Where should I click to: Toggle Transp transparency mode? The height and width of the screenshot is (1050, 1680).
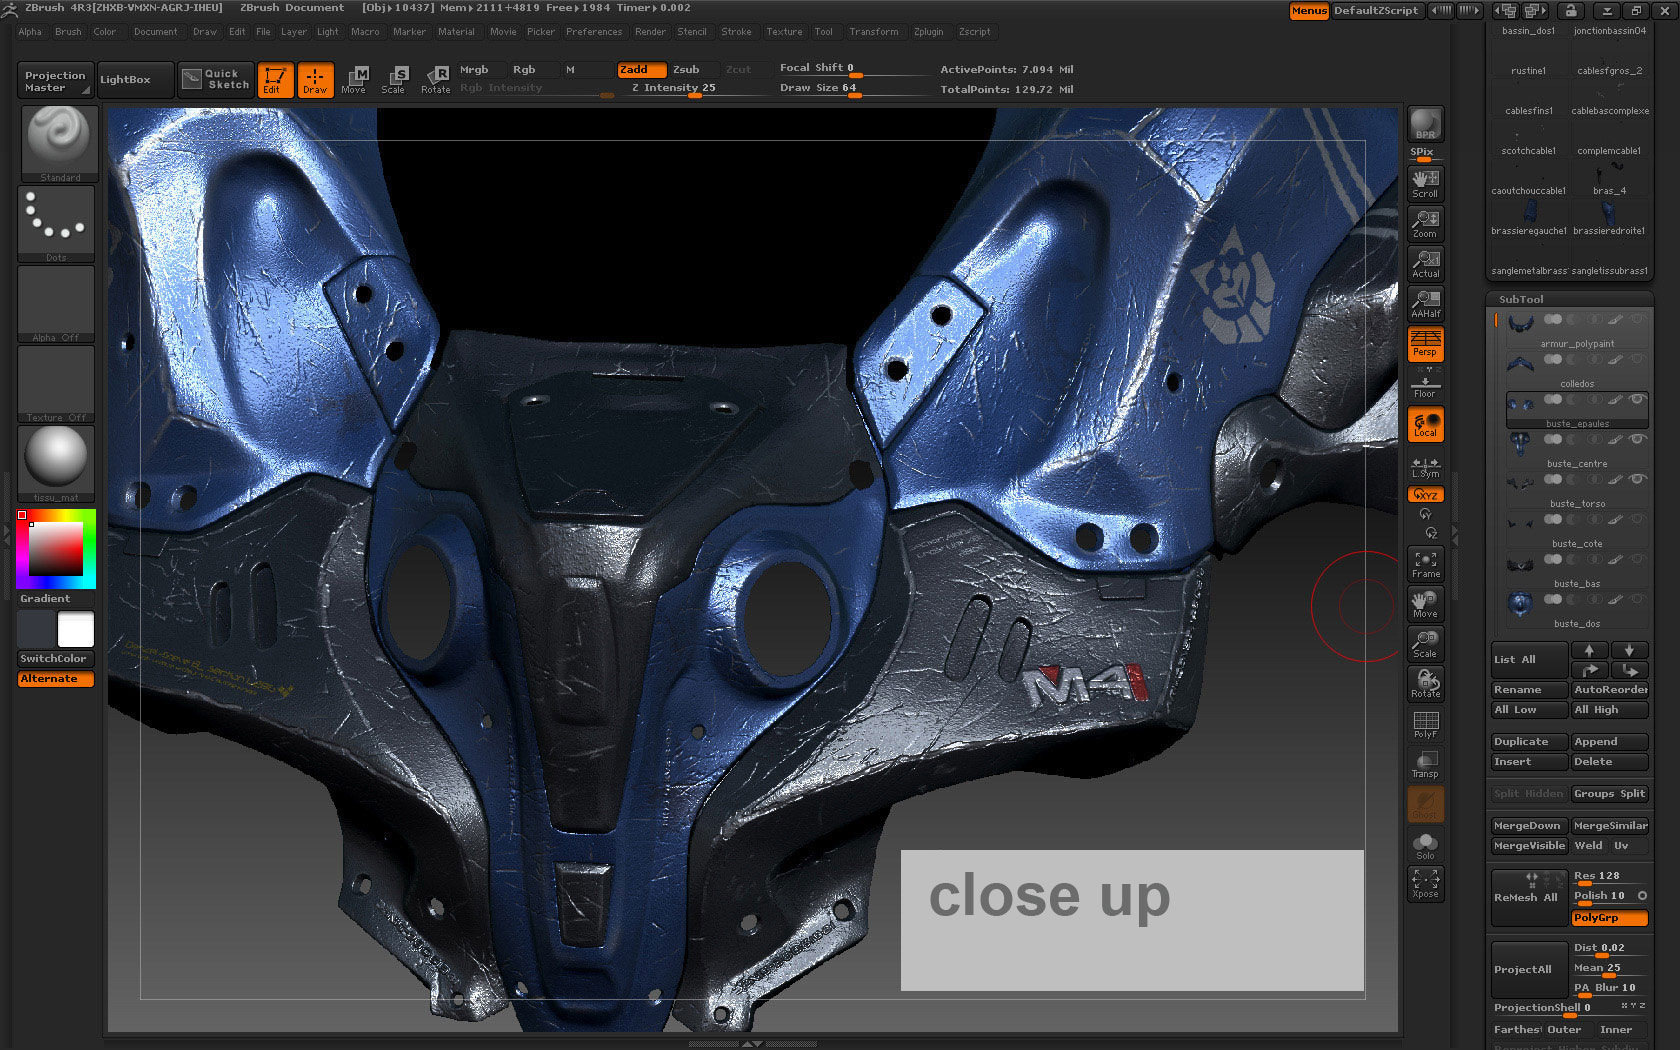pos(1425,764)
